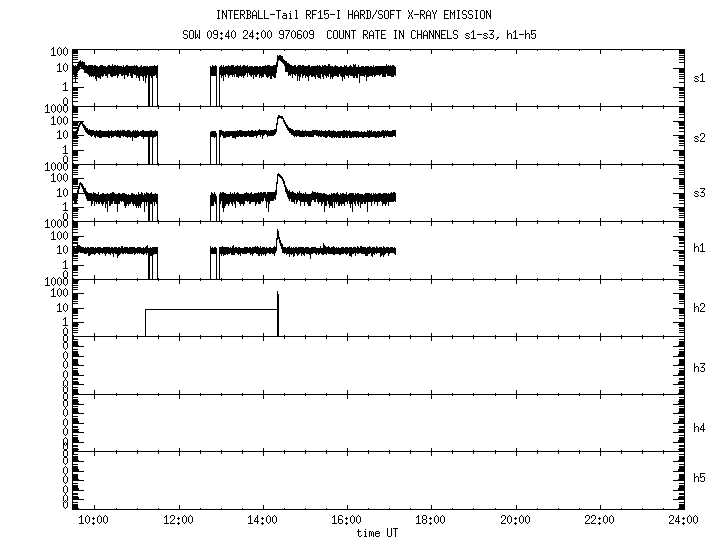Click the 12:00 time axis tick label
720x550 pixels.
[178, 520]
